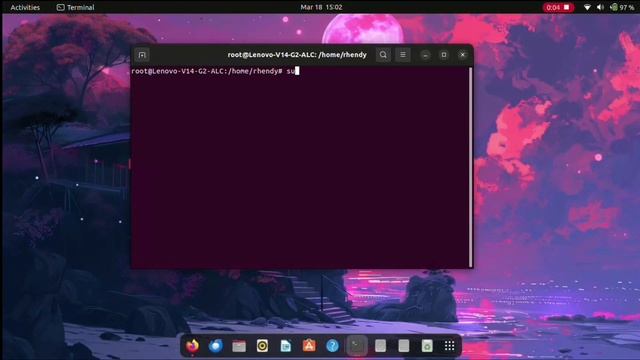Click the terminal search magnifier icon
Viewport: 640px width, 360px height.
tap(383, 55)
